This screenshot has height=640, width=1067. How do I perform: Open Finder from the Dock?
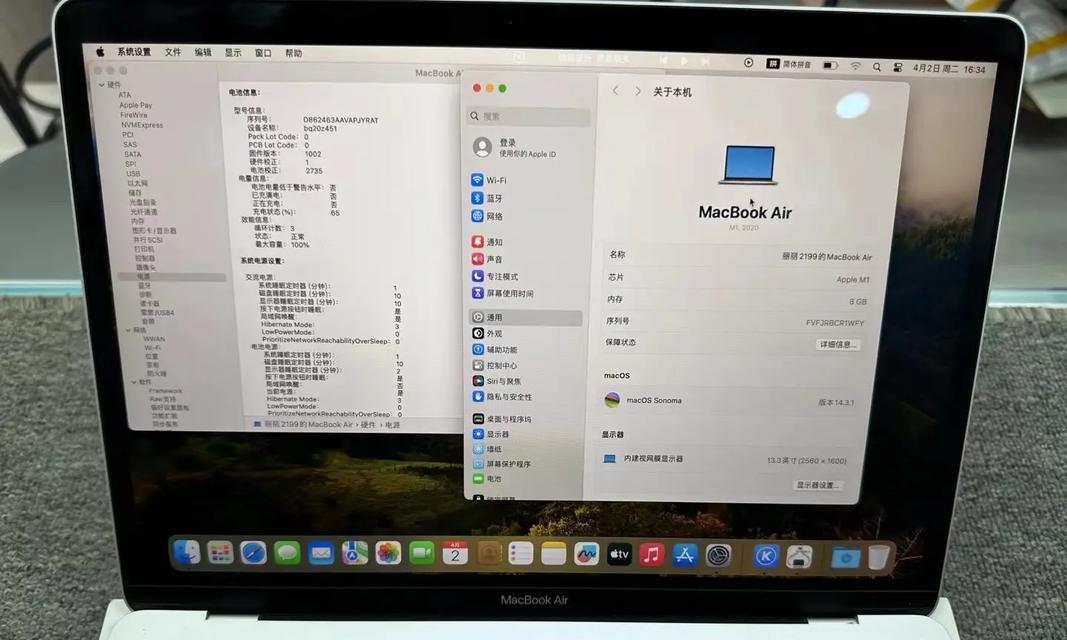[186, 553]
